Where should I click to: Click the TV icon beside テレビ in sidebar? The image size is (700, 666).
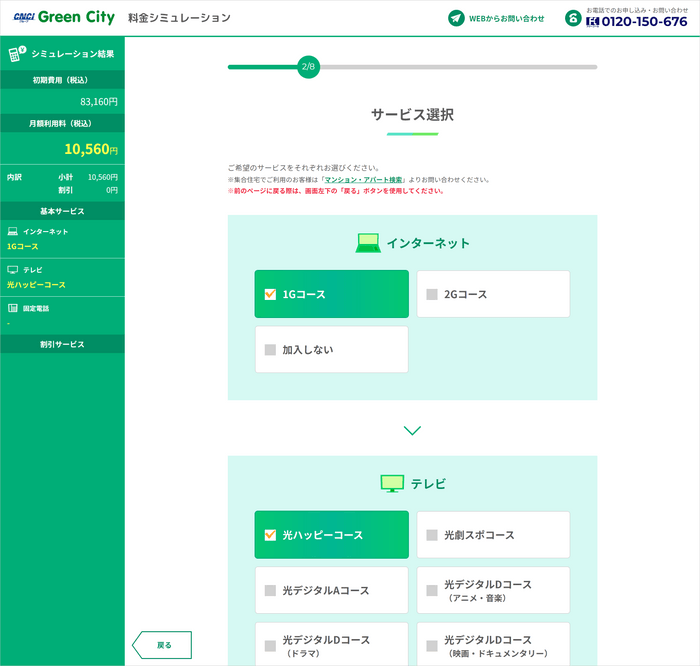coord(13,270)
